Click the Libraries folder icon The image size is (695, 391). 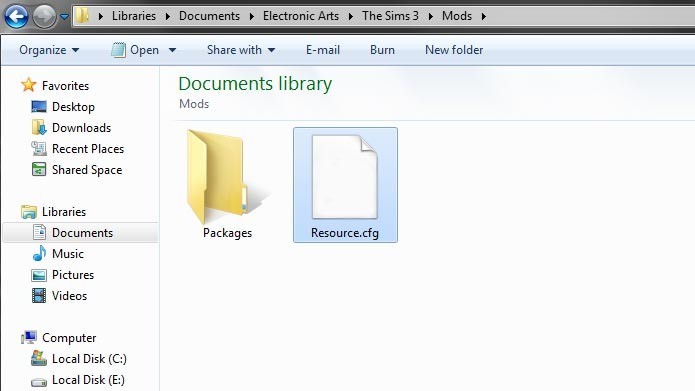tap(29, 212)
